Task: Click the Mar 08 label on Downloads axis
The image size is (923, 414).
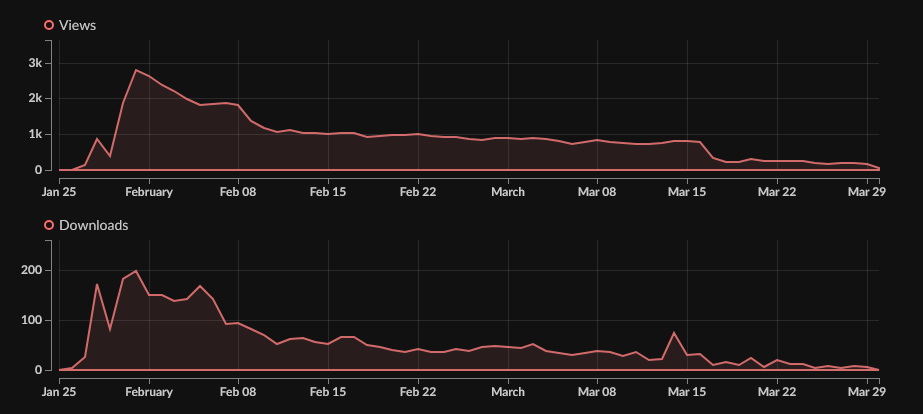Action: pyautogui.click(x=597, y=392)
